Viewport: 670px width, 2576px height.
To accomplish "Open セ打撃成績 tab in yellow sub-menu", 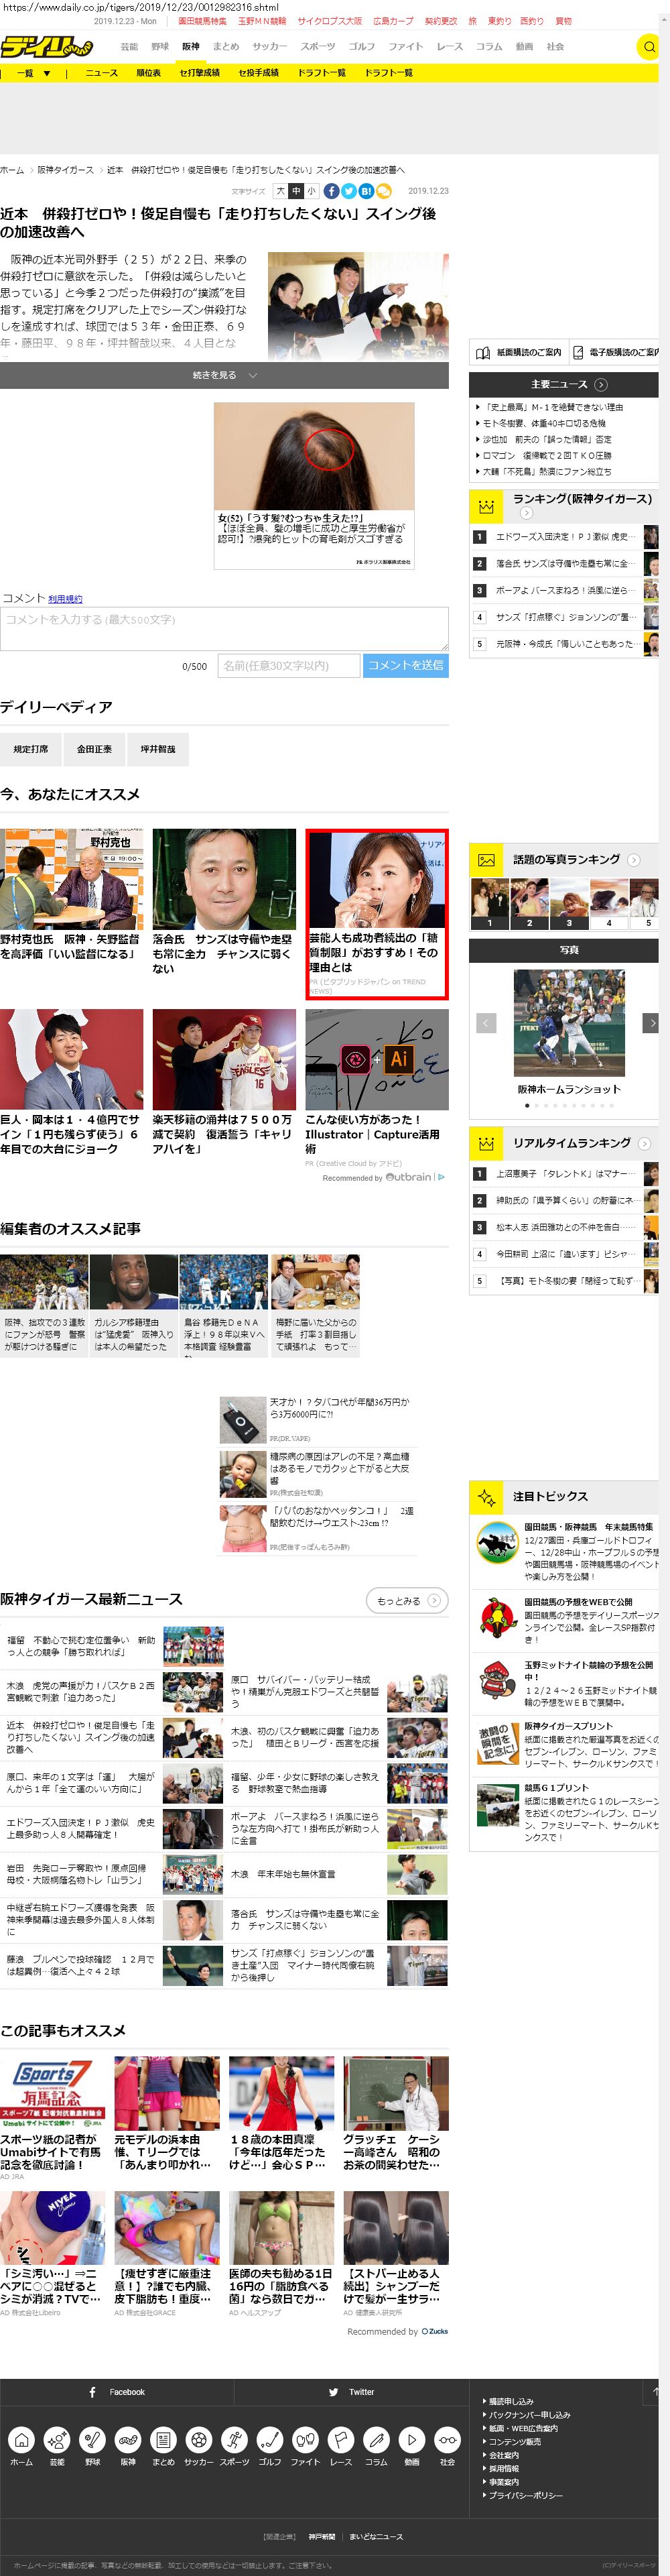I will coord(199,73).
